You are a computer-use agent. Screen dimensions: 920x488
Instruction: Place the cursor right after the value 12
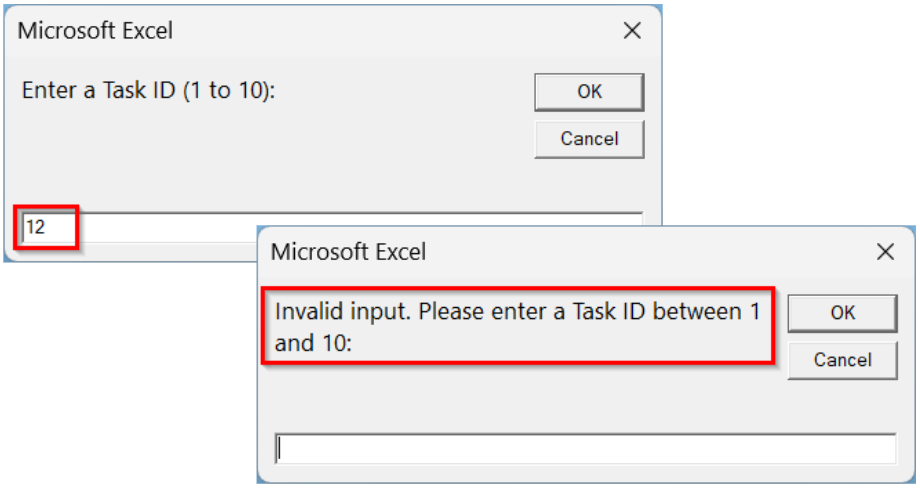point(47,227)
